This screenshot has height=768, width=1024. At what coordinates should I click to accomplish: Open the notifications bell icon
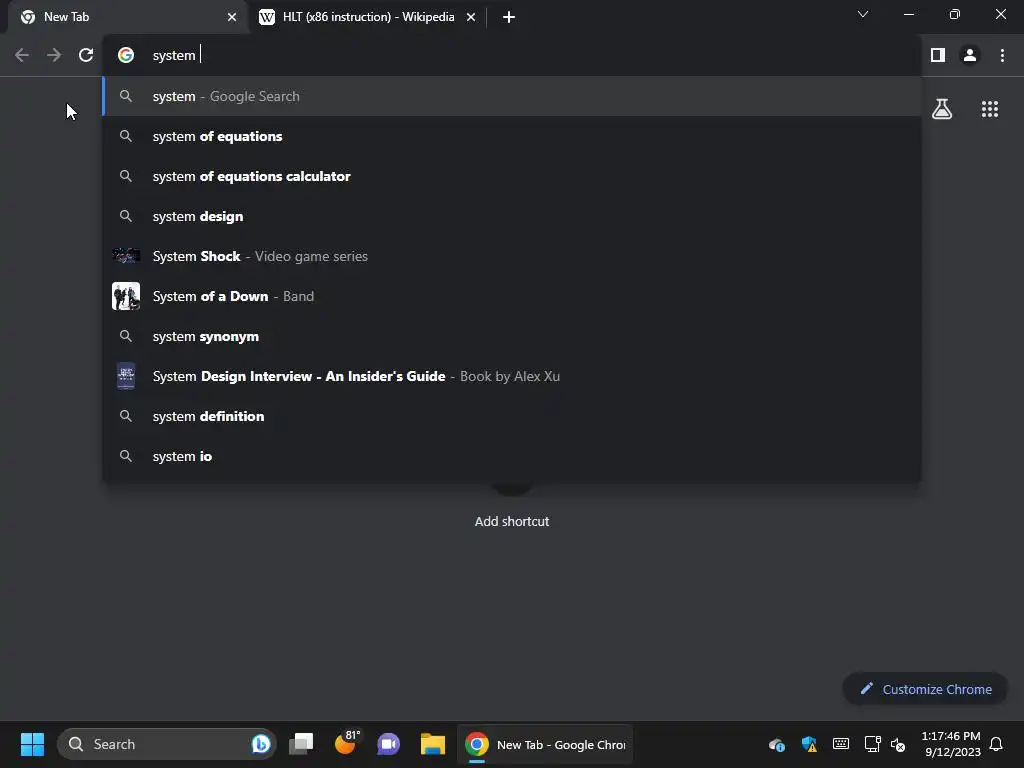tap(997, 744)
